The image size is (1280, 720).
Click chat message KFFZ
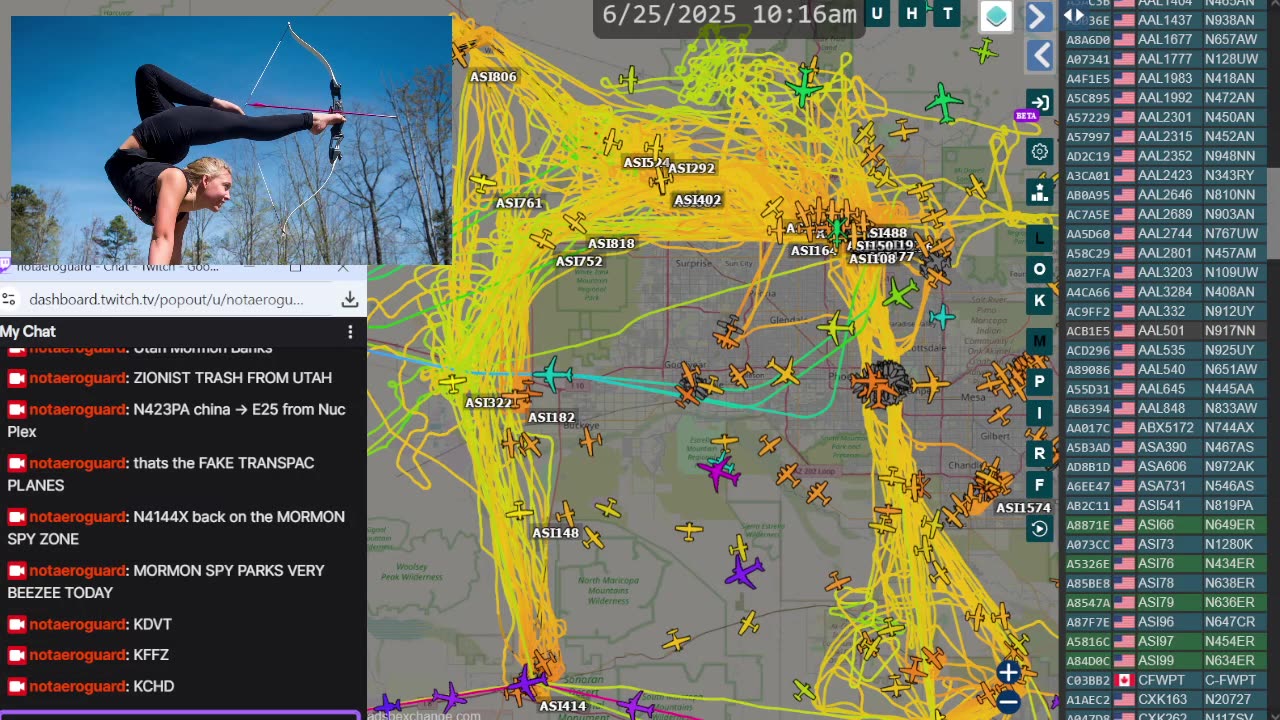tap(151, 655)
